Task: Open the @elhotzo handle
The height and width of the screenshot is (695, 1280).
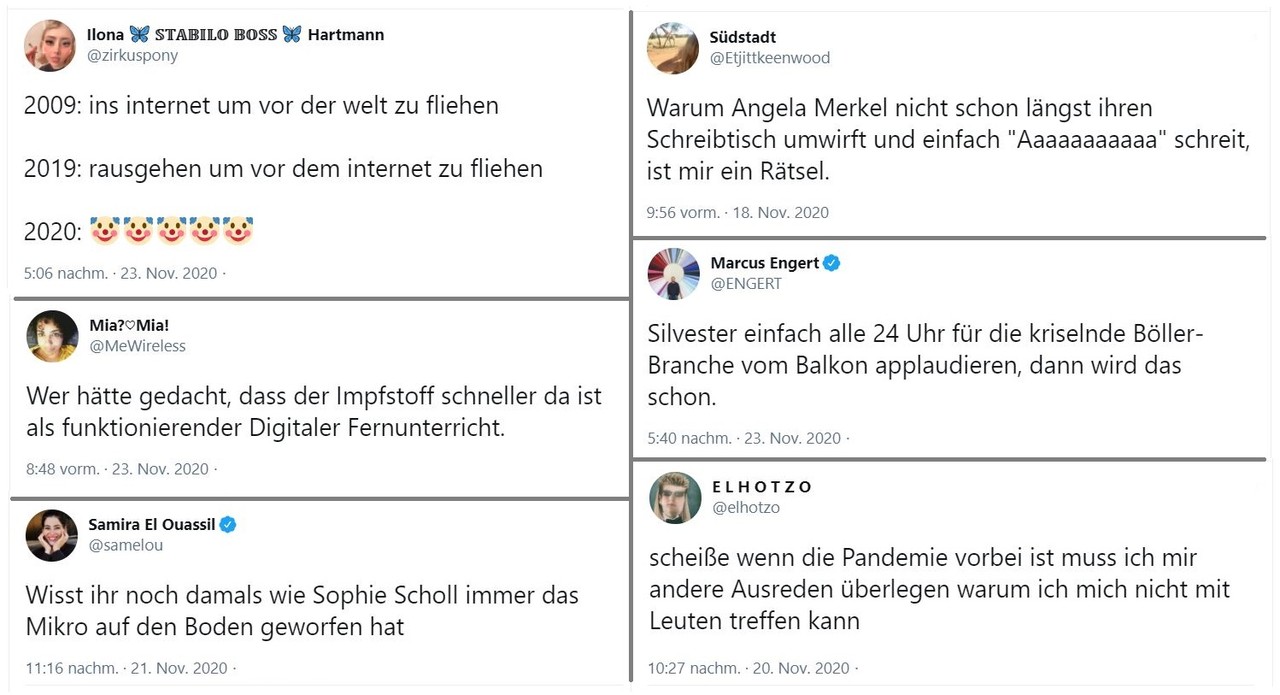Action: pos(746,508)
